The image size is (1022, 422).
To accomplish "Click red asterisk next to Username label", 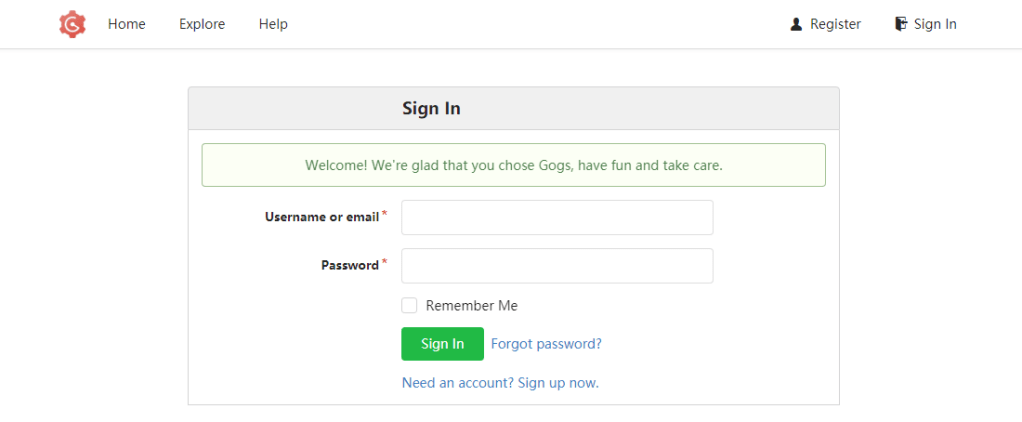I will click(385, 214).
